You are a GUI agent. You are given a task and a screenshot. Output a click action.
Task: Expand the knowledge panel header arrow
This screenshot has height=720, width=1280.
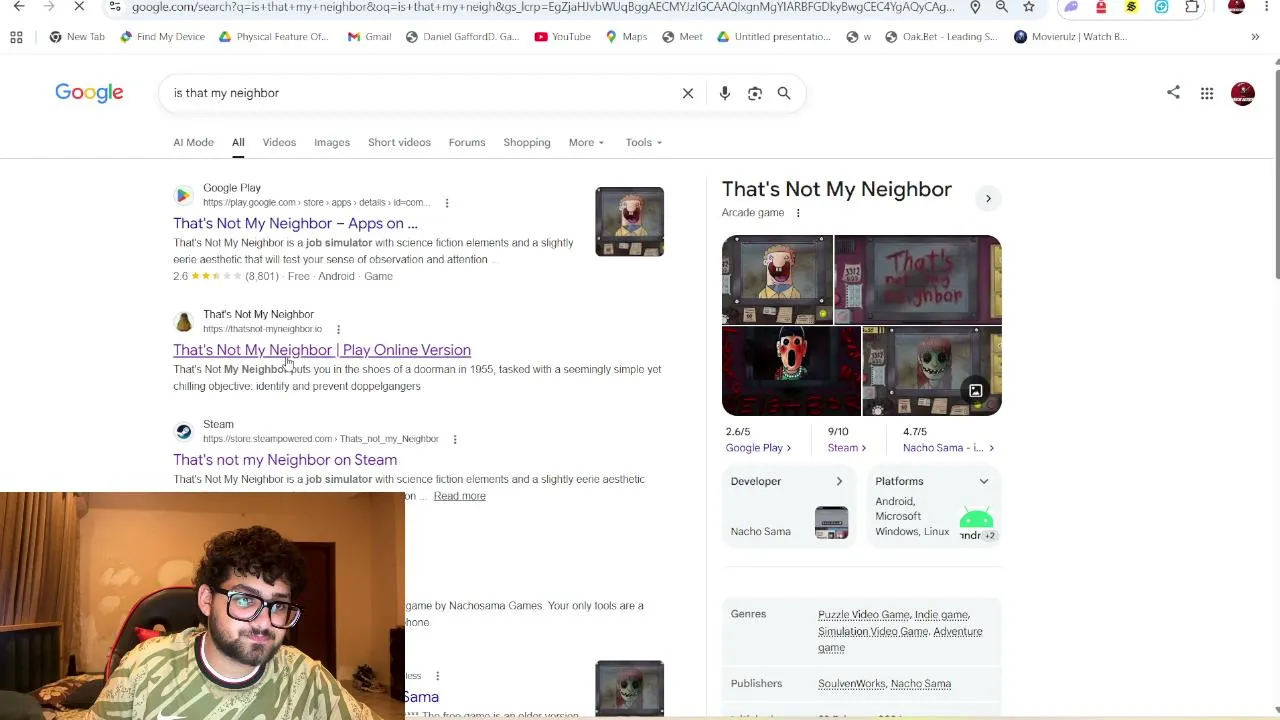point(988,198)
